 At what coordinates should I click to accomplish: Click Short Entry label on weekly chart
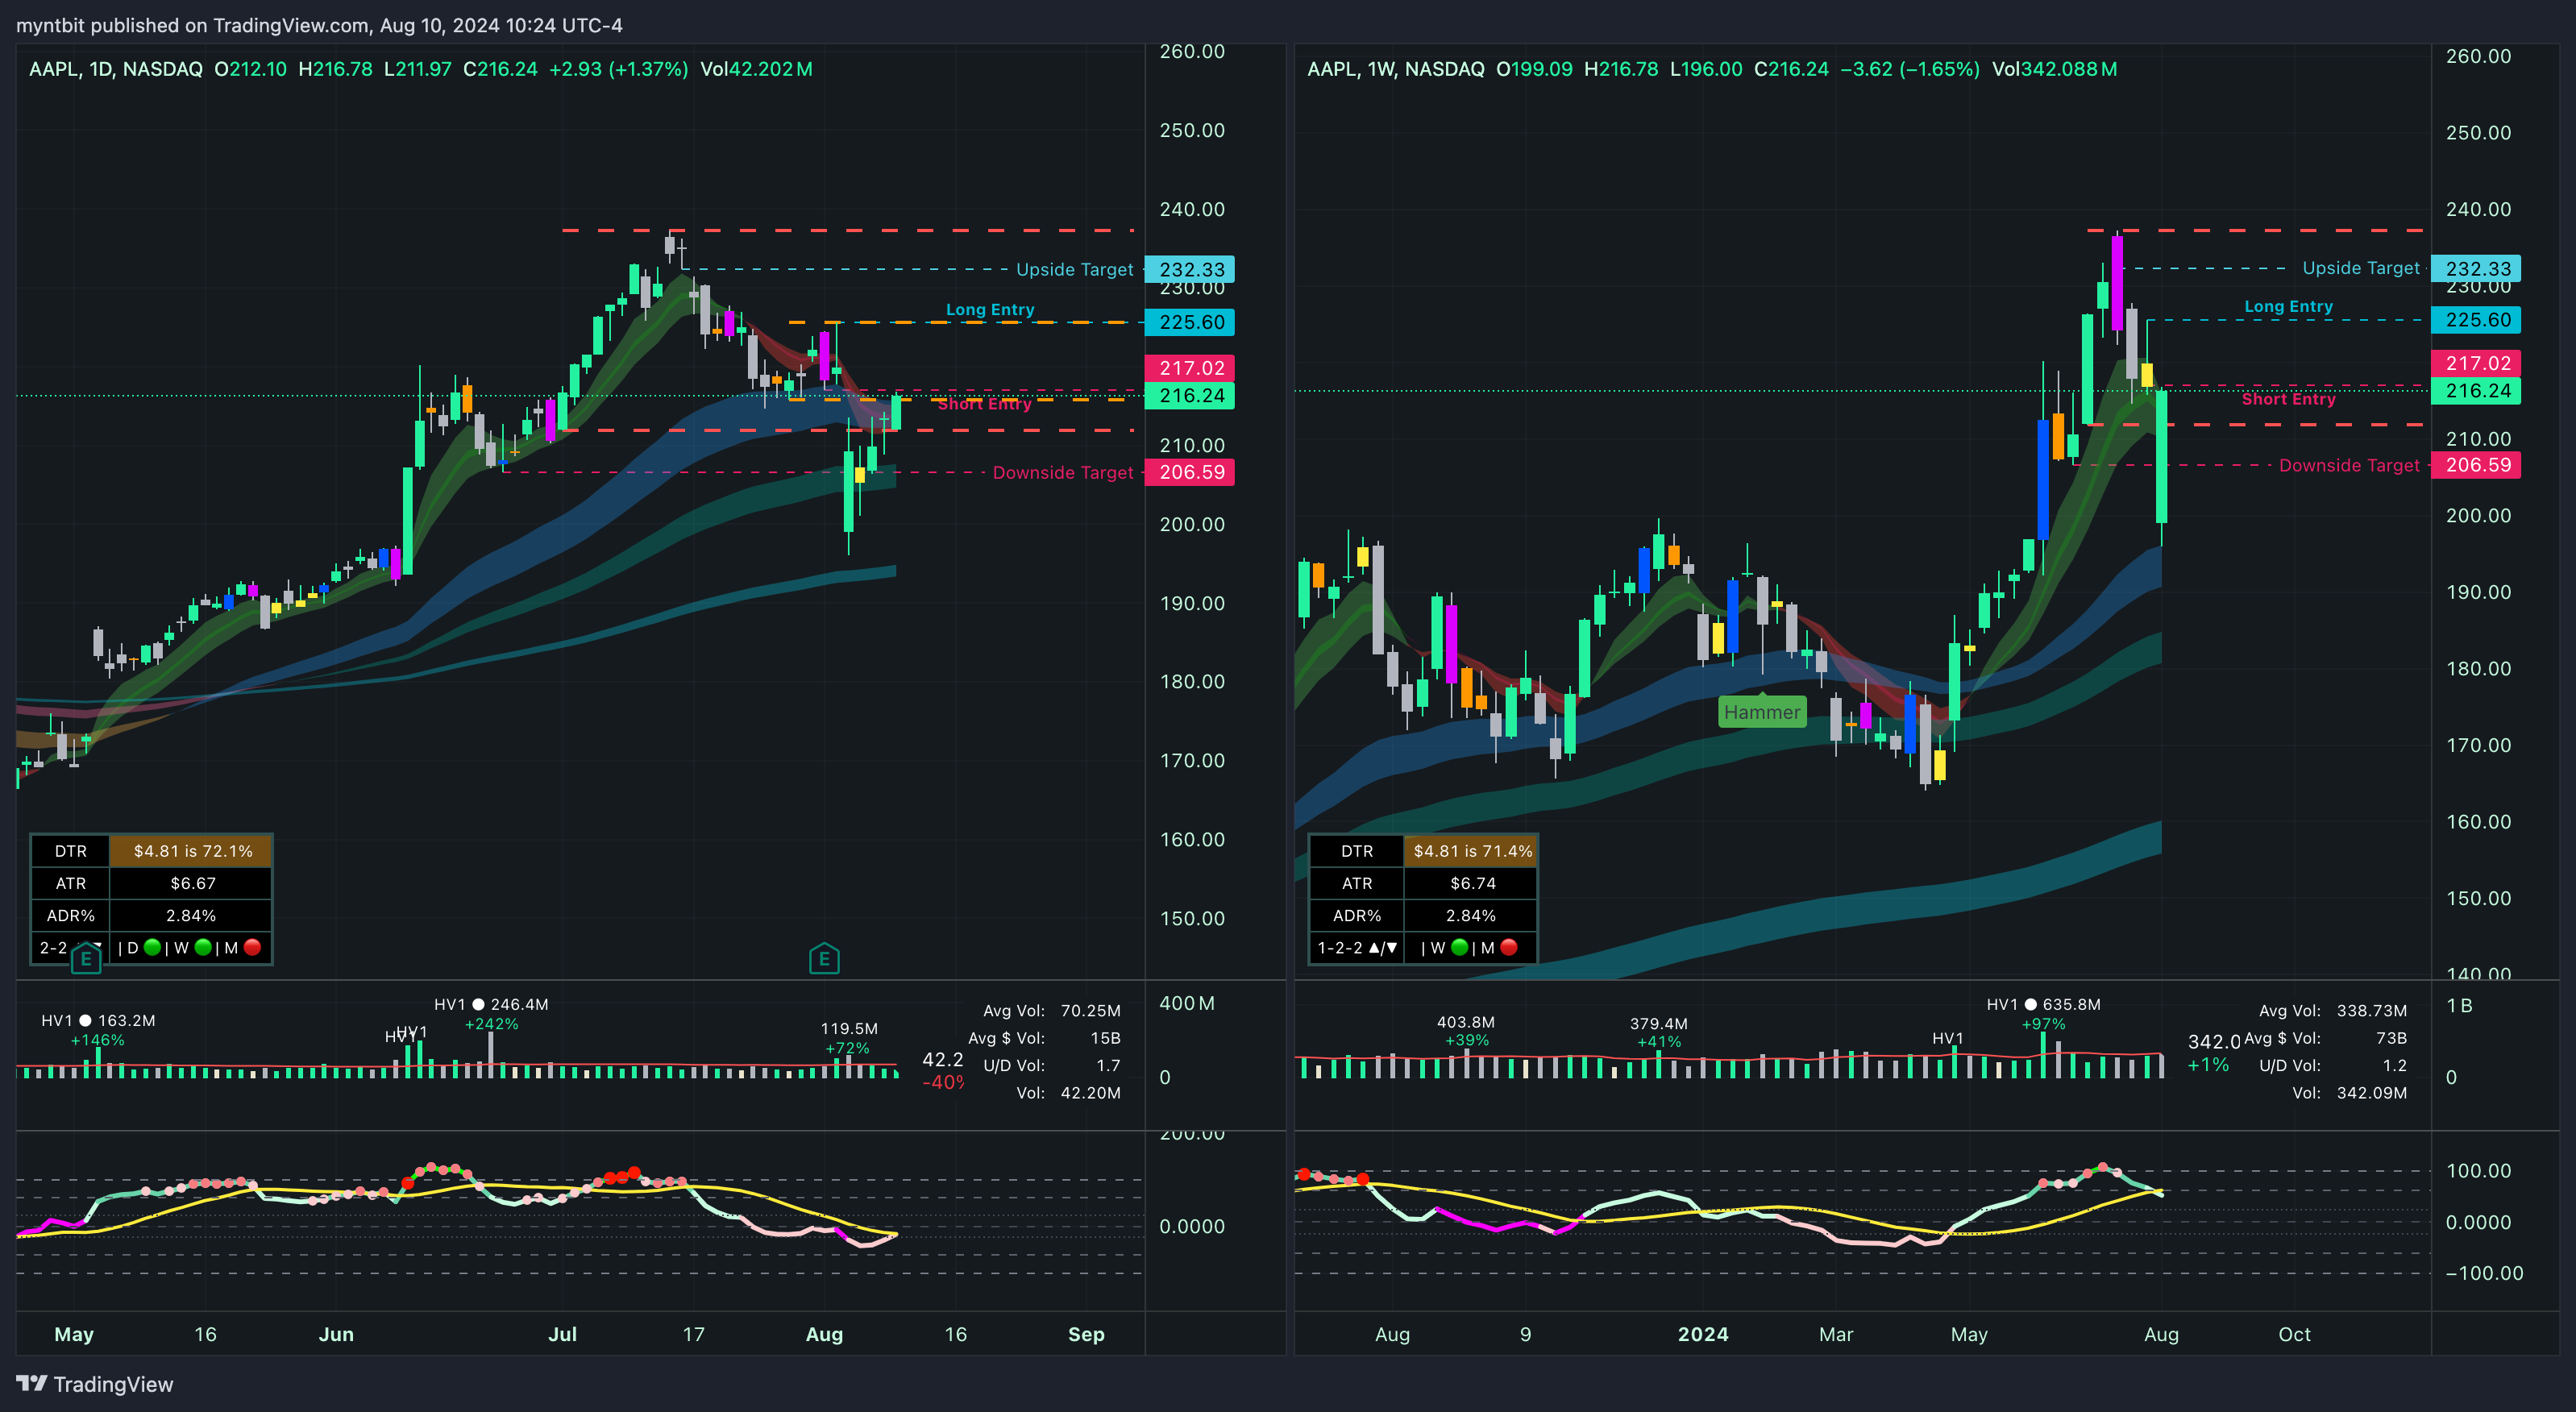tap(2288, 399)
